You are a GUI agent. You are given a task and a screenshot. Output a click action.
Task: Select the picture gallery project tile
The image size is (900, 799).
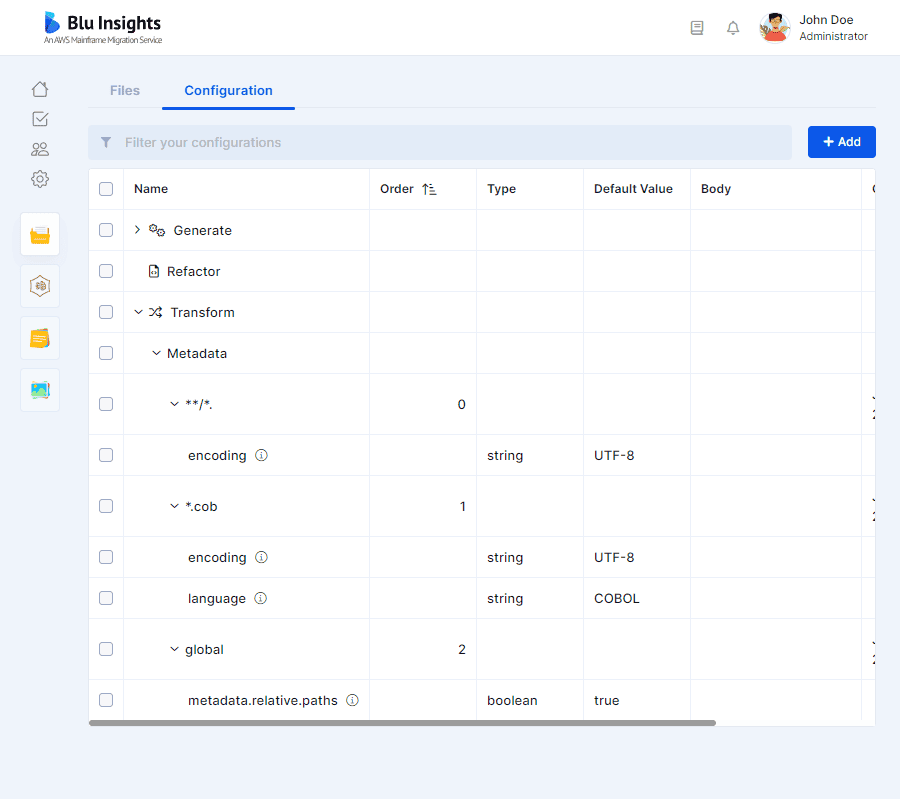[40, 390]
